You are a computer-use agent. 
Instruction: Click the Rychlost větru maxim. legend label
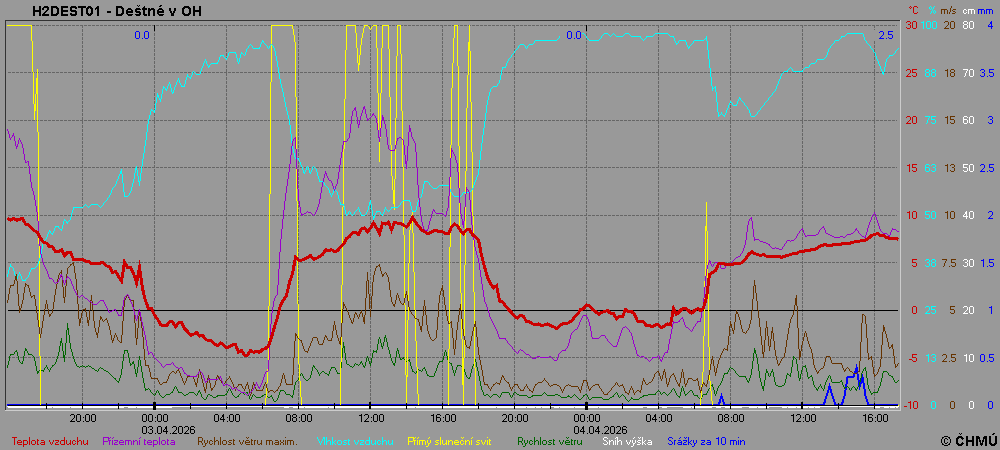point(247,440)
